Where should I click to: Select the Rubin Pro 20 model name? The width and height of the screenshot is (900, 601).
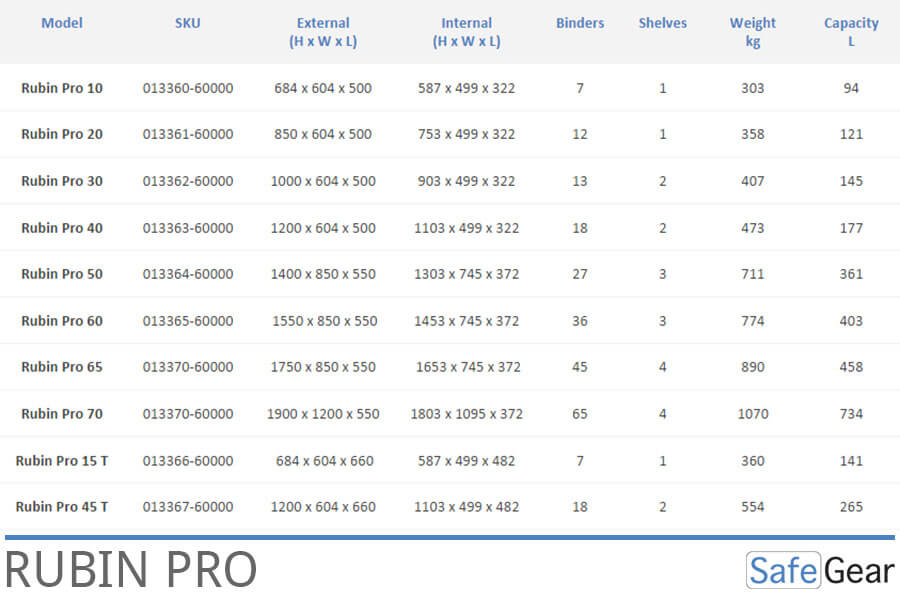pos(62,134)
